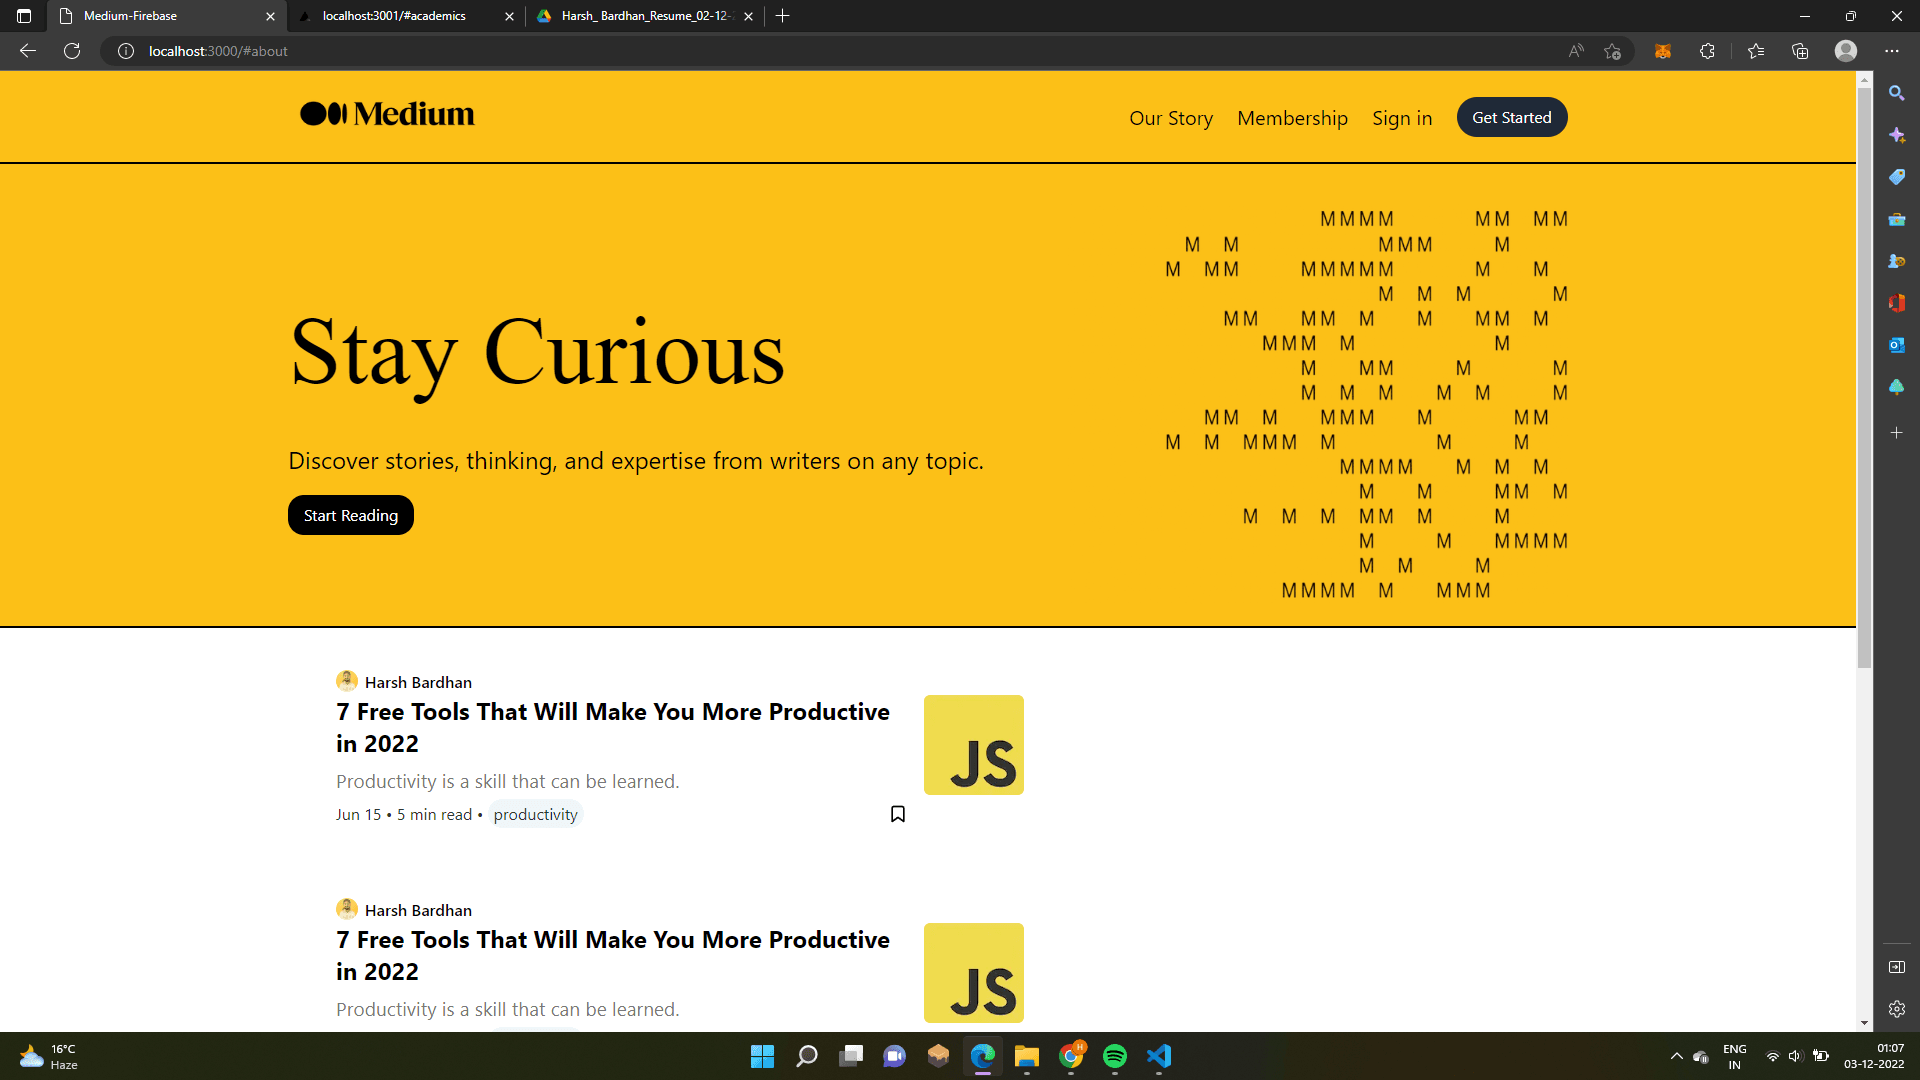Switch to the localhost:3001/#academics tab
Screen dimensions: 1920x1080
(x=394, y=16)
